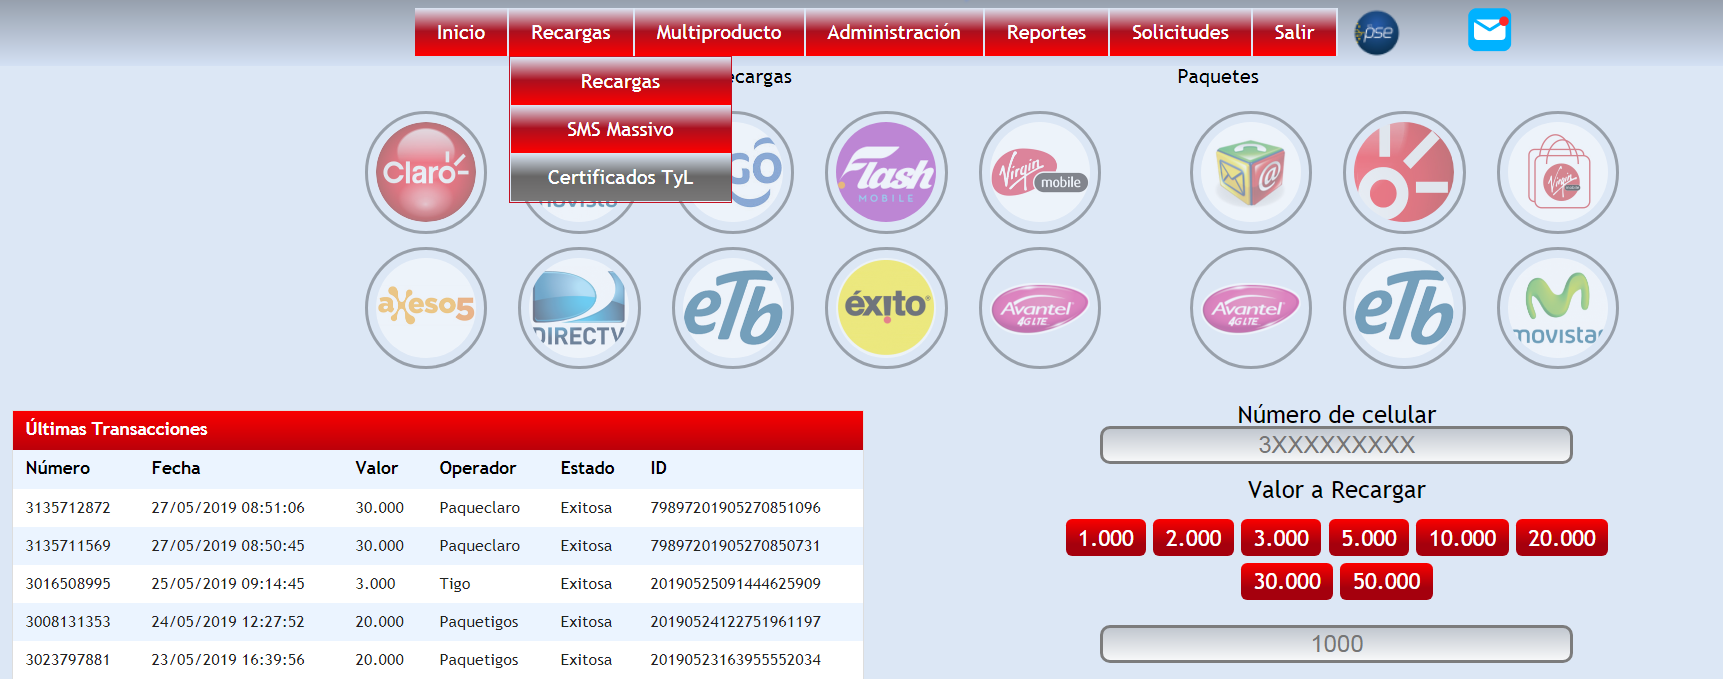Viewport: 1723px width, 679px height.
Task: Set recharge value to 5.000
Action: 1369,538
